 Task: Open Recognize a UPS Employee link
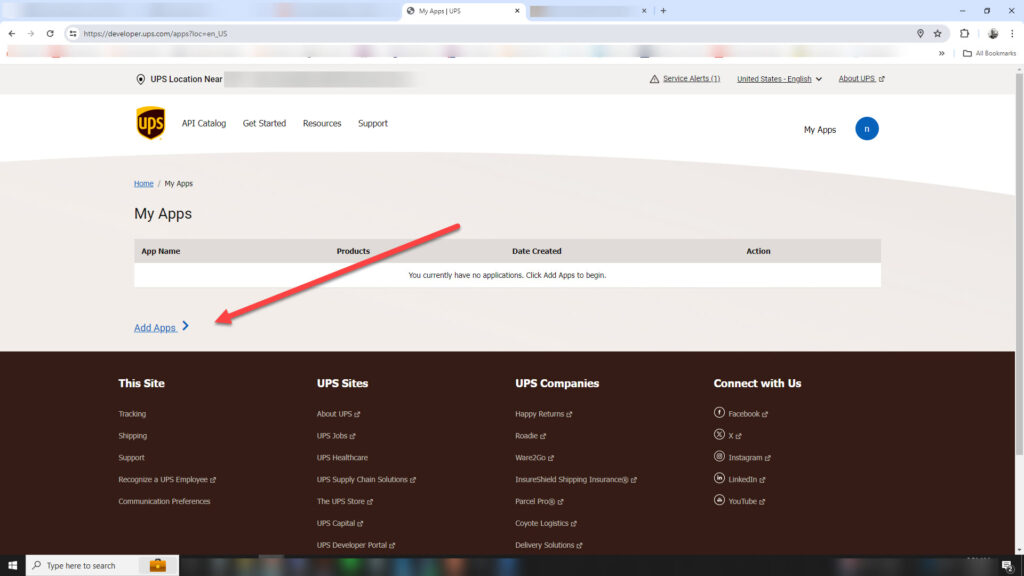click(167, 479)
